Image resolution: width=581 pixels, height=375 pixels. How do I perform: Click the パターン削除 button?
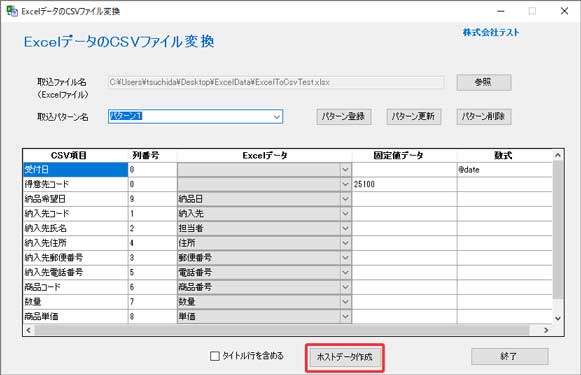tap(484, 116)
